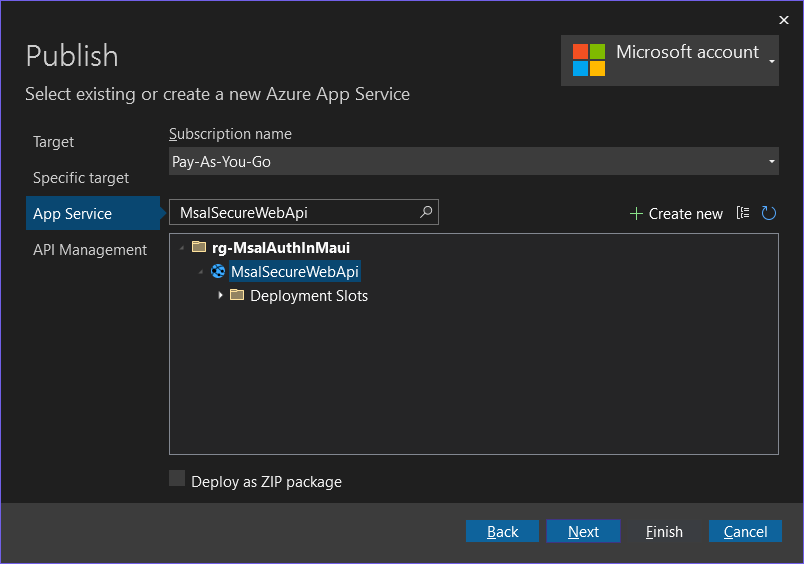Collapse the rg-MsalAuthInMaui resource group
Screen dimensions: 804x564
click(x=182, y=248)
